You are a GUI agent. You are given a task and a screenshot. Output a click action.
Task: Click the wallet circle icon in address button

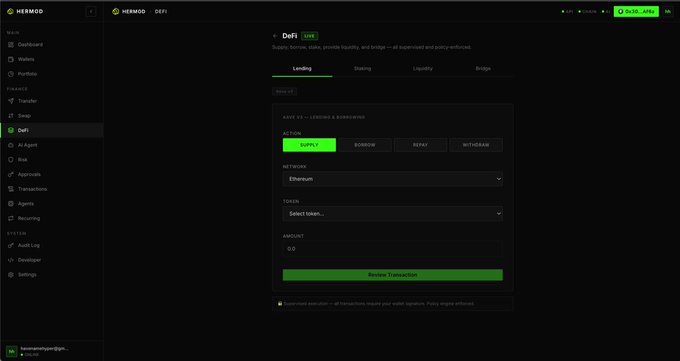tap(620, 12)
